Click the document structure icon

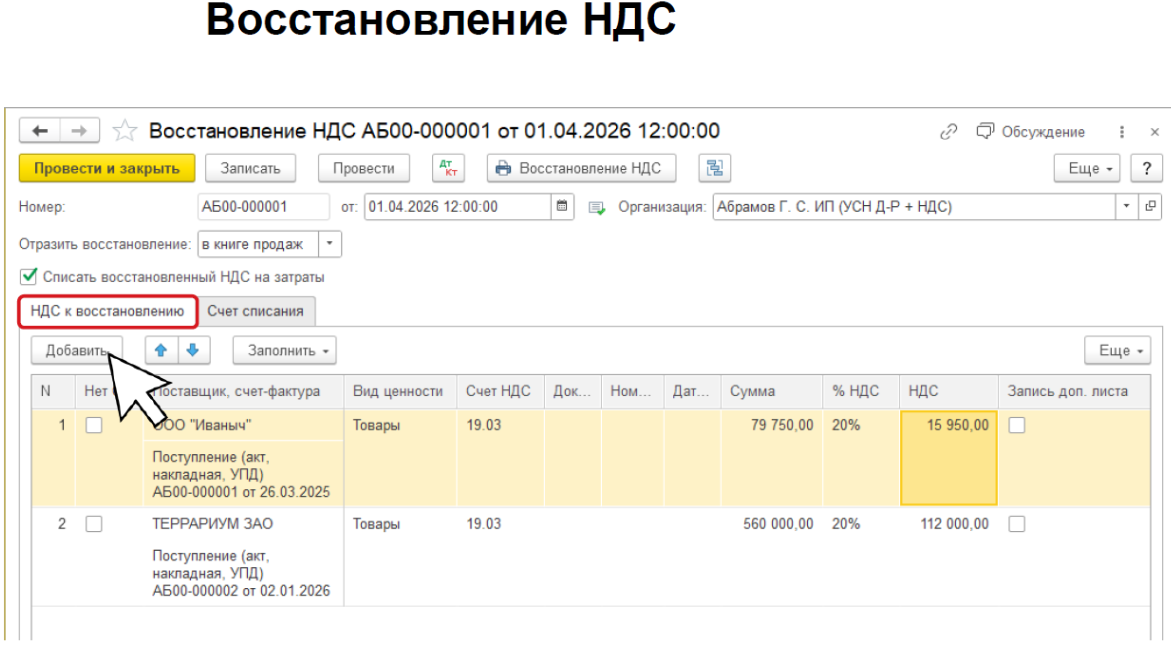715,168
